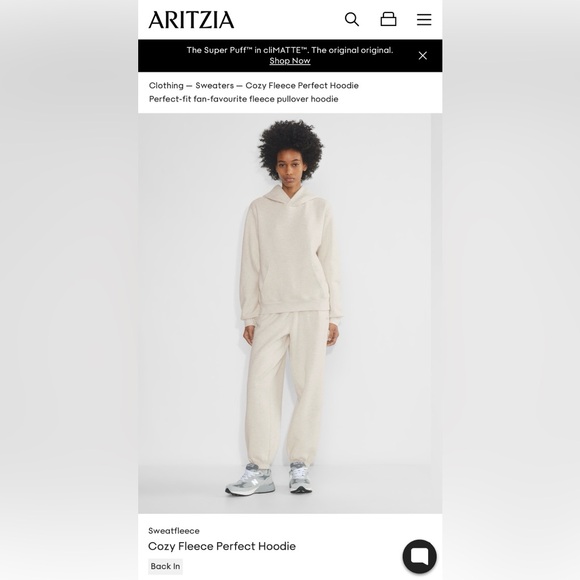Follow the Shop Now link
The image size is (580, 580).
290,61
